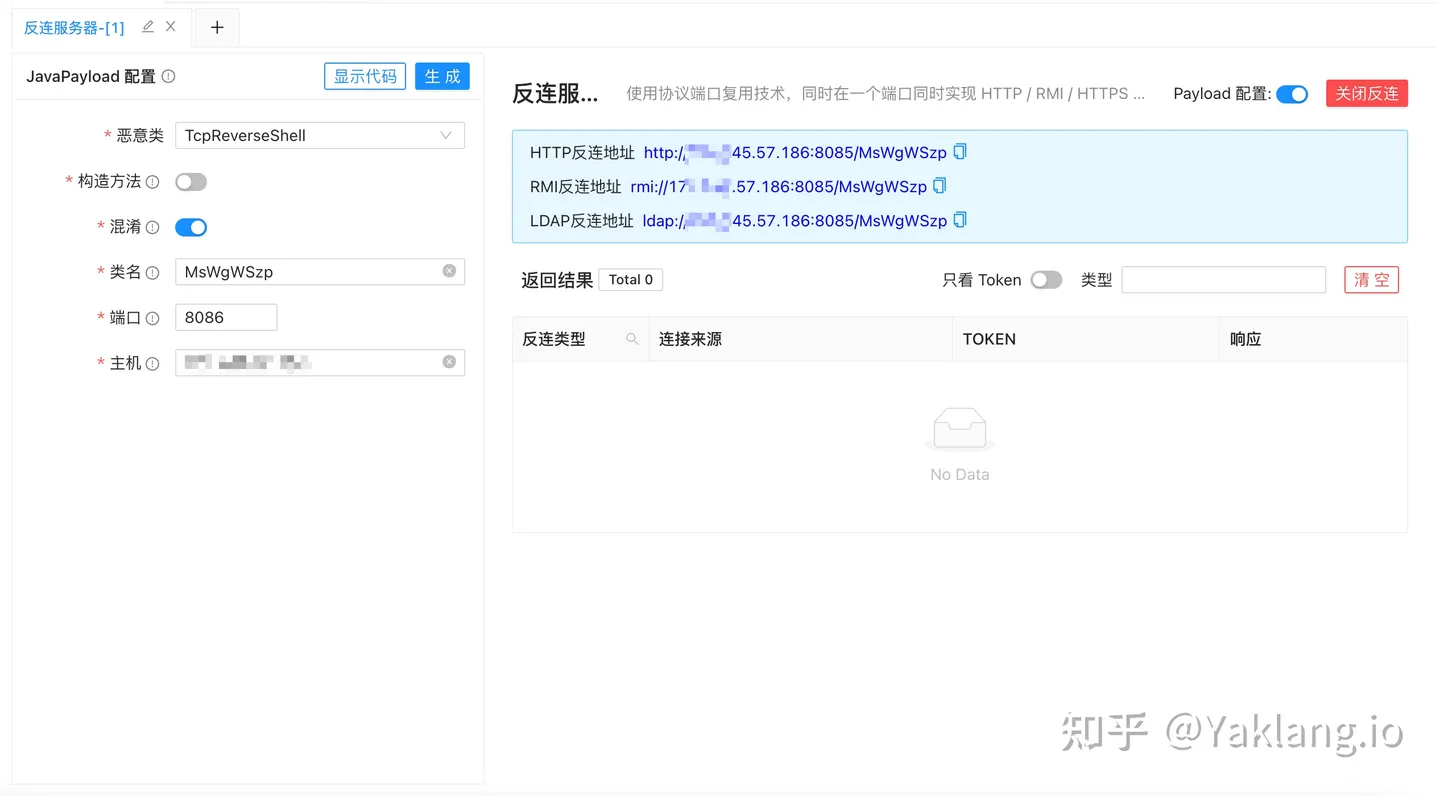Open the 恶意类 TcpReverseShell dropdown
Image resolution: width=1440 pixels, height=796 pixels.
(320, 135)
